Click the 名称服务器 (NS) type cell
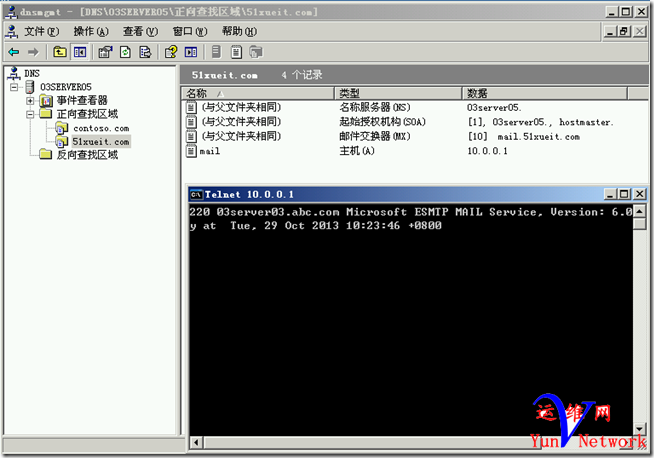654x458 pixels. [375, 108]
